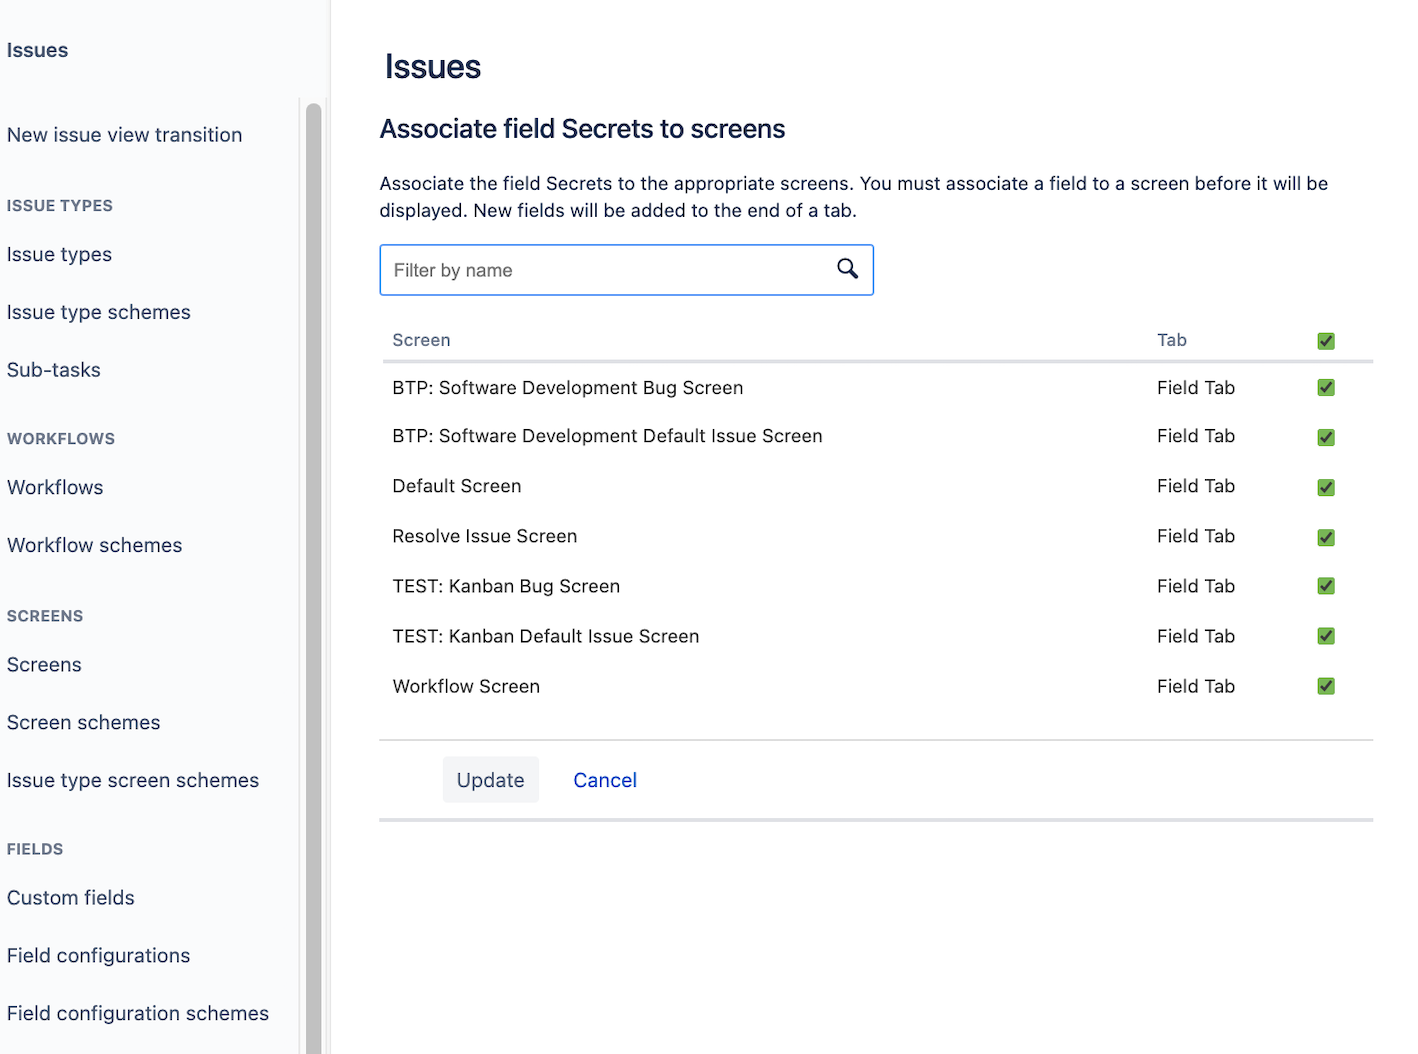Open Custom fields in sidebar
The height and width of the screenshot is (1054, 1418).
pos(71,898)
